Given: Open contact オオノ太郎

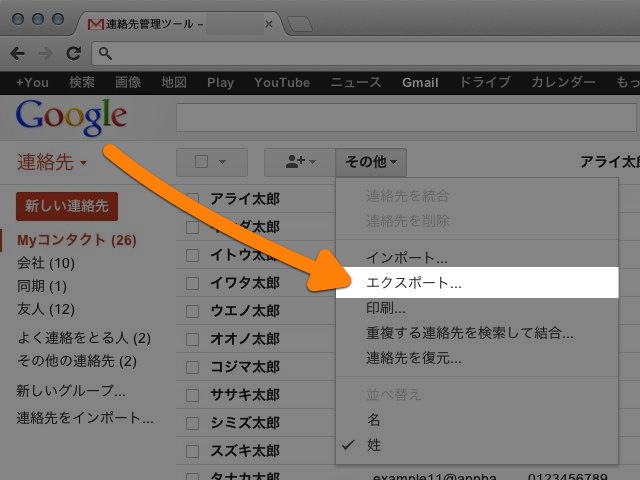Looking at the screenshot, I should 245,339.
